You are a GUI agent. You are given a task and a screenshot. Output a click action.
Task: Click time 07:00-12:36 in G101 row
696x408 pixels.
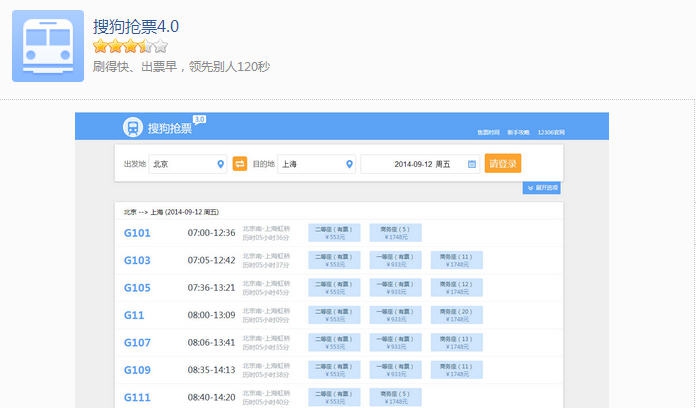pyautogui.click(x=211, y=233)
